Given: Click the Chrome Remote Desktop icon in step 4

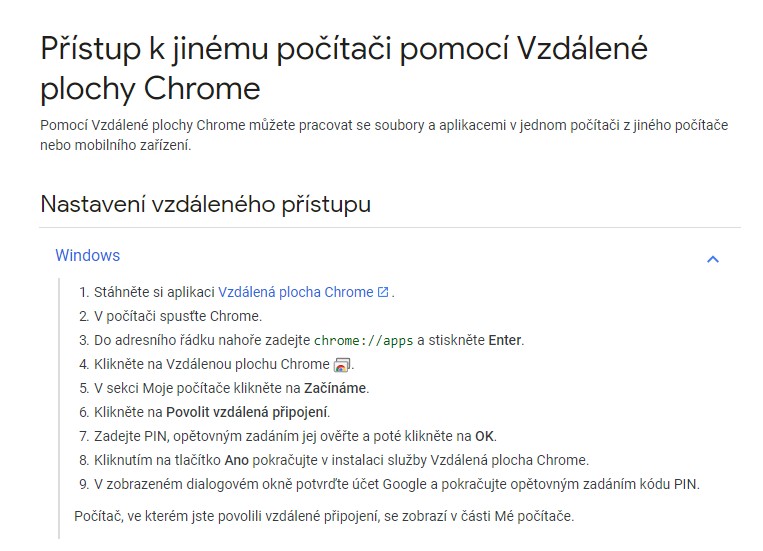Looking at the screenshot, I should coord(342,365).
